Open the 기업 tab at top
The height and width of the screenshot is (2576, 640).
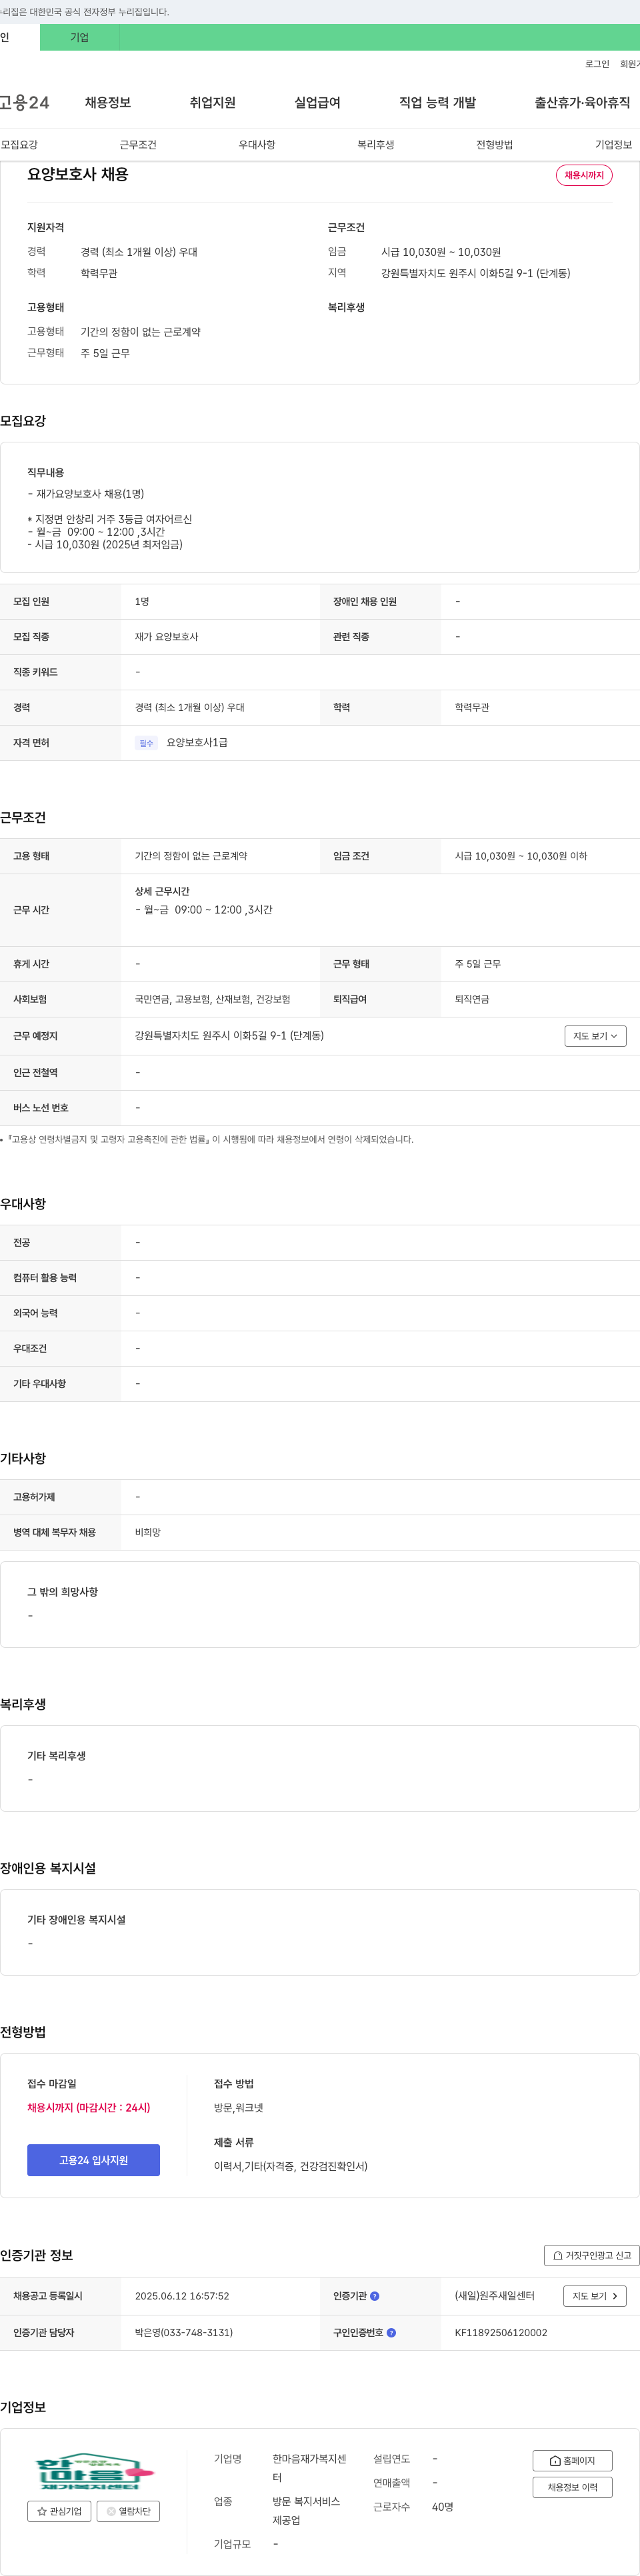(x=79, y=37)
